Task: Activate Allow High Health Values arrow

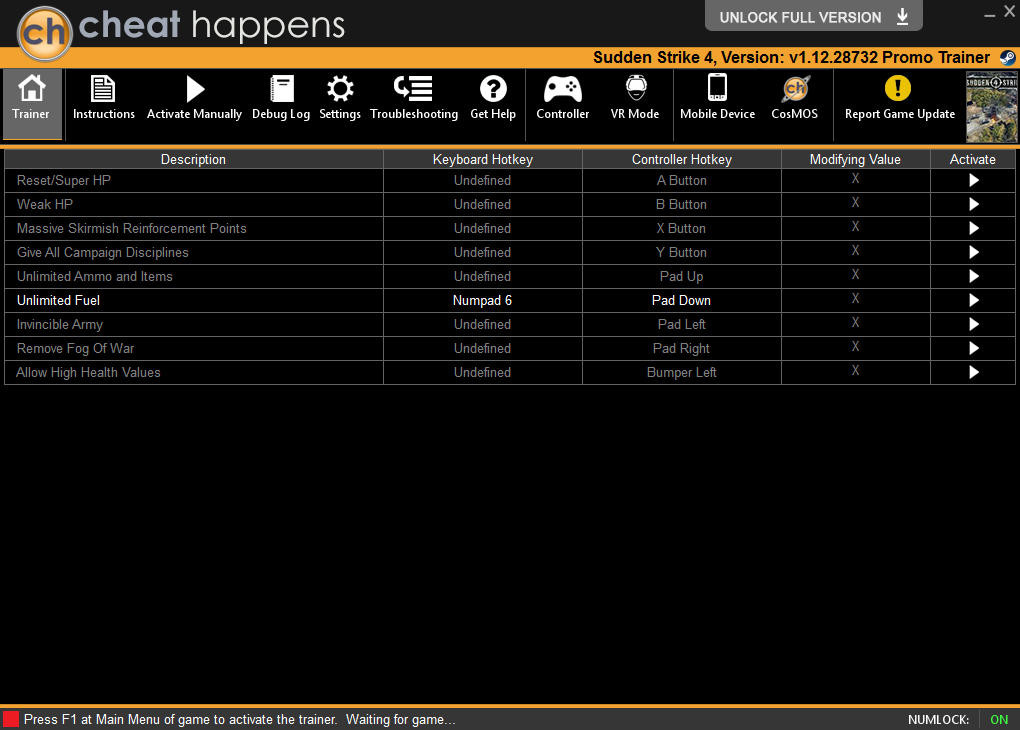Action: (x=973, y=373)
